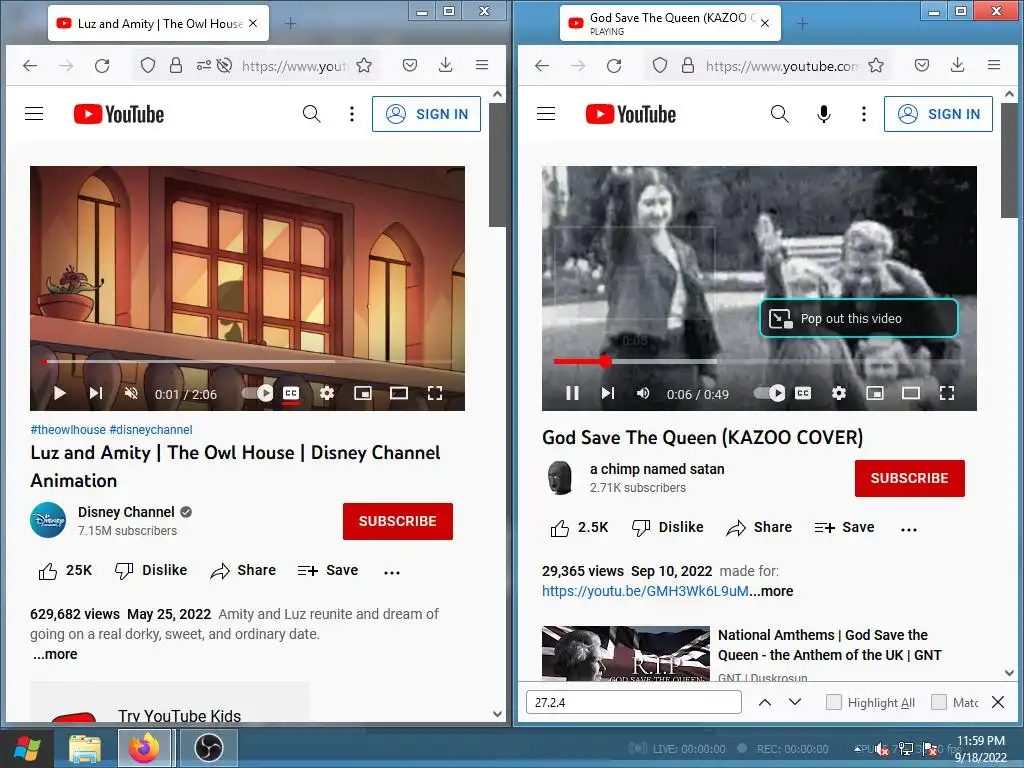
Task: Open settings gear in the left video player
Action: (x=327, y=393)
